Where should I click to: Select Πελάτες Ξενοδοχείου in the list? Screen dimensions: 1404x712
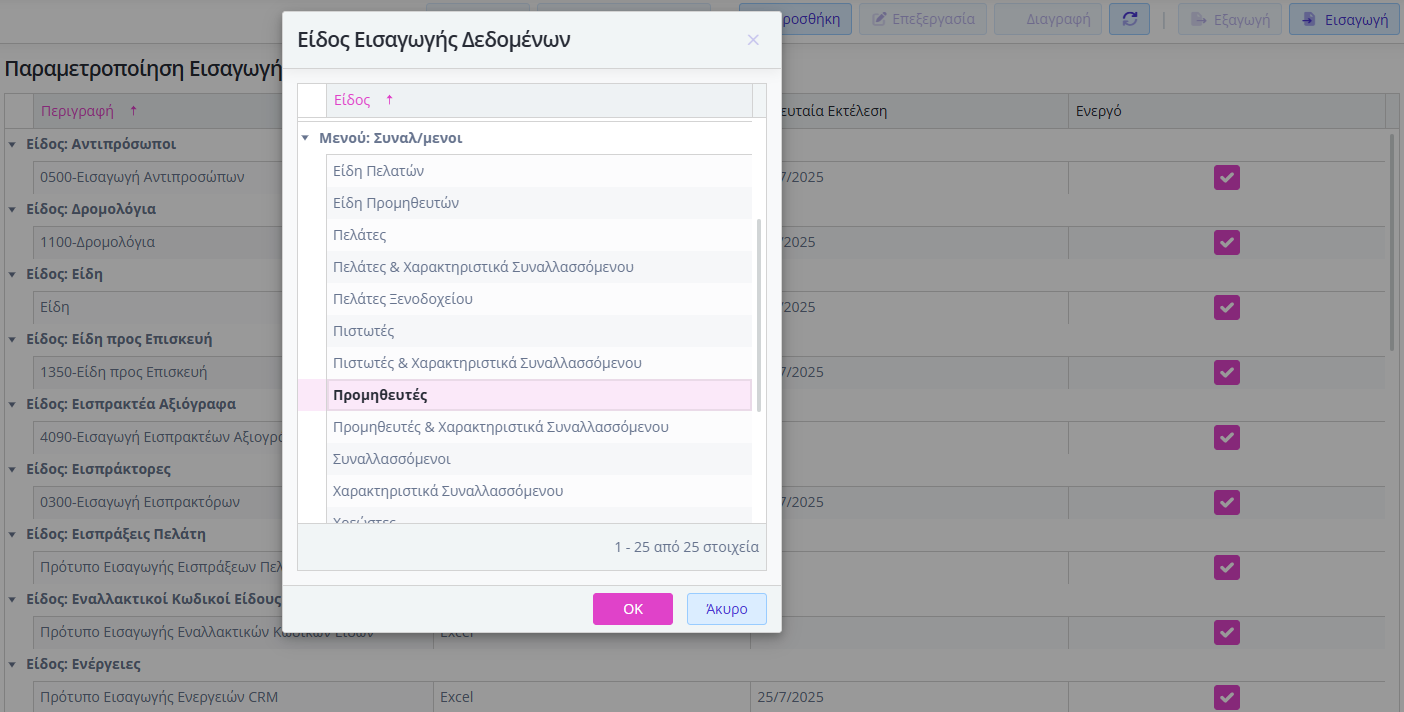[539, 299]
